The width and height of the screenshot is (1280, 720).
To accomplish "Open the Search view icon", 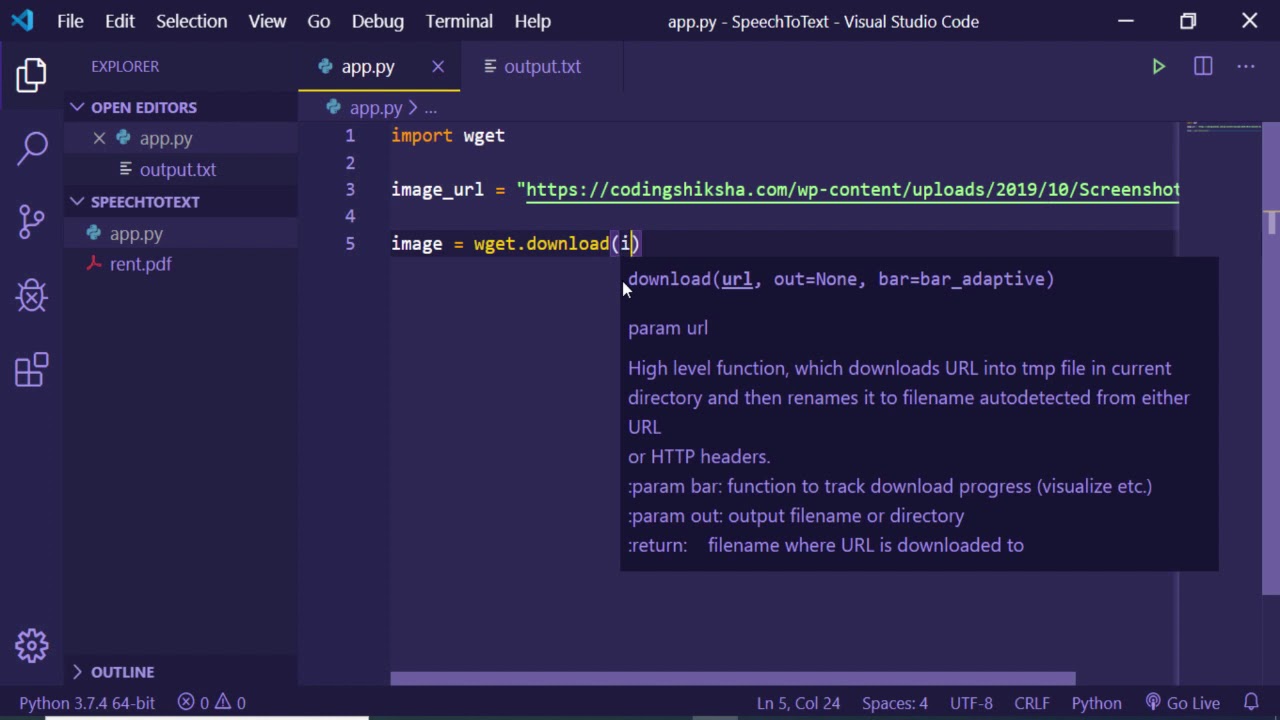I will [x=32, y=148].
